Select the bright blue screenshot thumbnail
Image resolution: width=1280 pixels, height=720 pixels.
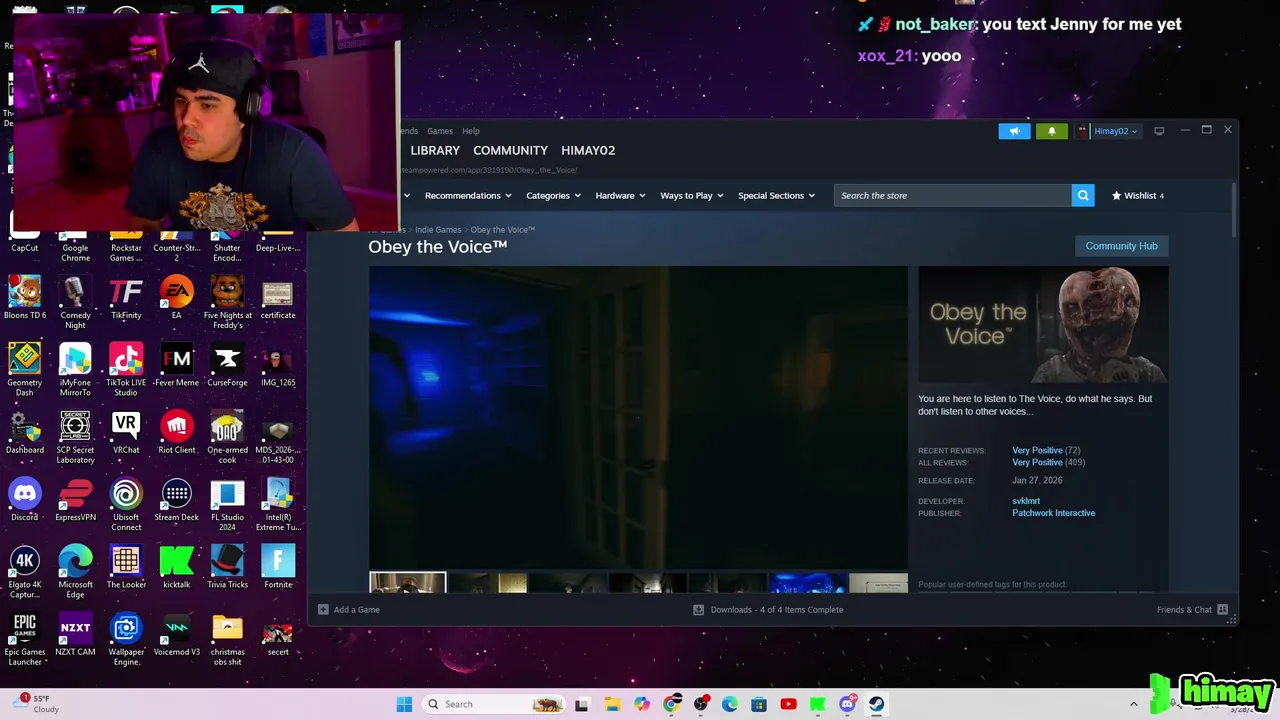coord(807,582)
